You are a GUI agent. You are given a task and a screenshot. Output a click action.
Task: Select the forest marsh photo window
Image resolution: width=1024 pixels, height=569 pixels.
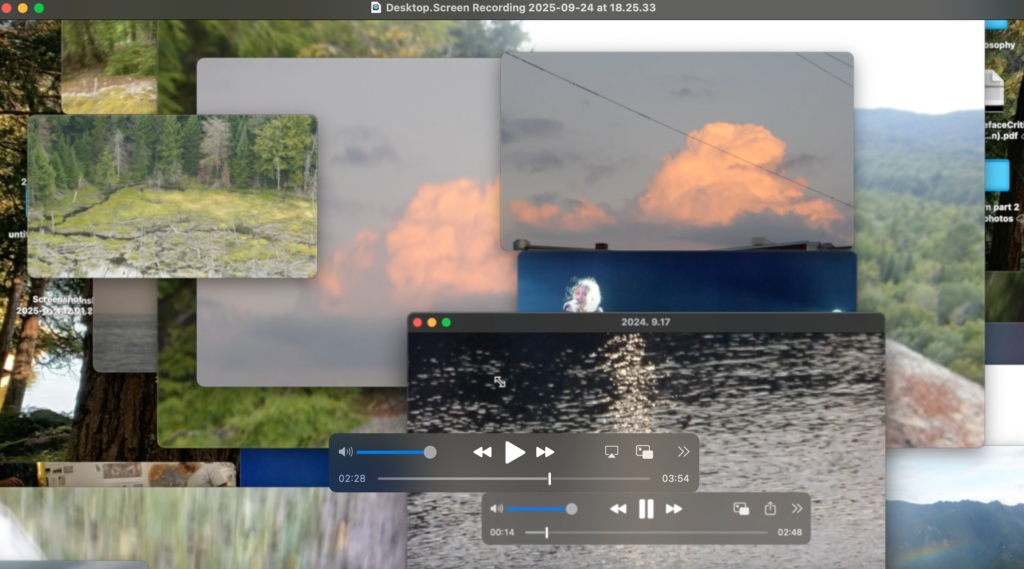click(171, 195)
